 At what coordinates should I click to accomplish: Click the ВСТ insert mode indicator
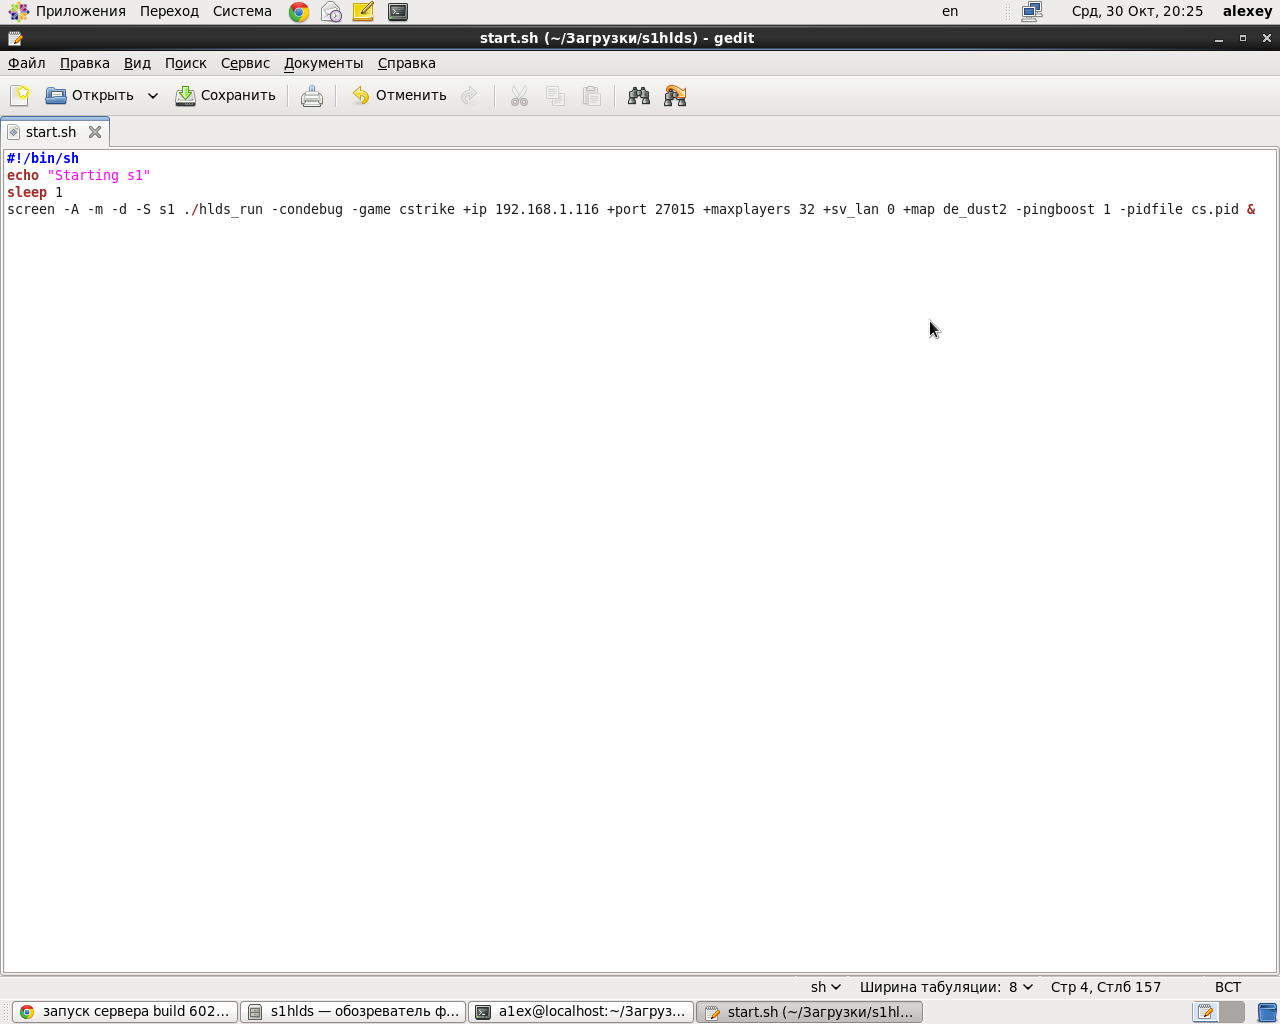tap(1228, 987)
